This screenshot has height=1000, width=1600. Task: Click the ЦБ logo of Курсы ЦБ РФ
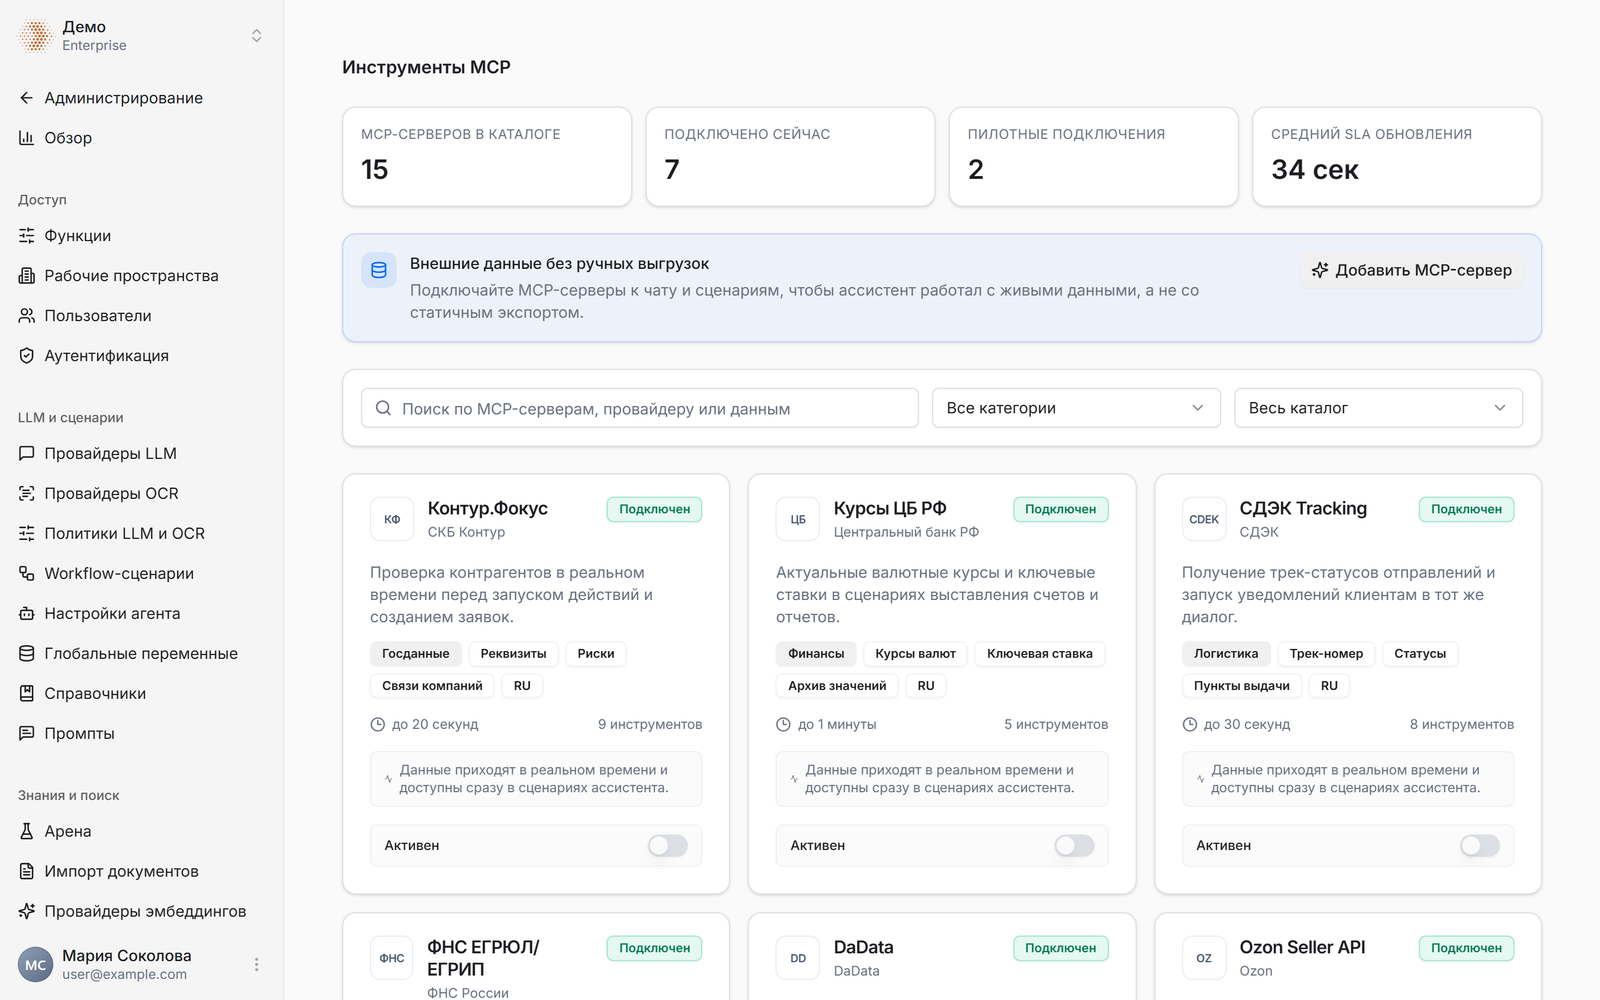click(798, 519)
